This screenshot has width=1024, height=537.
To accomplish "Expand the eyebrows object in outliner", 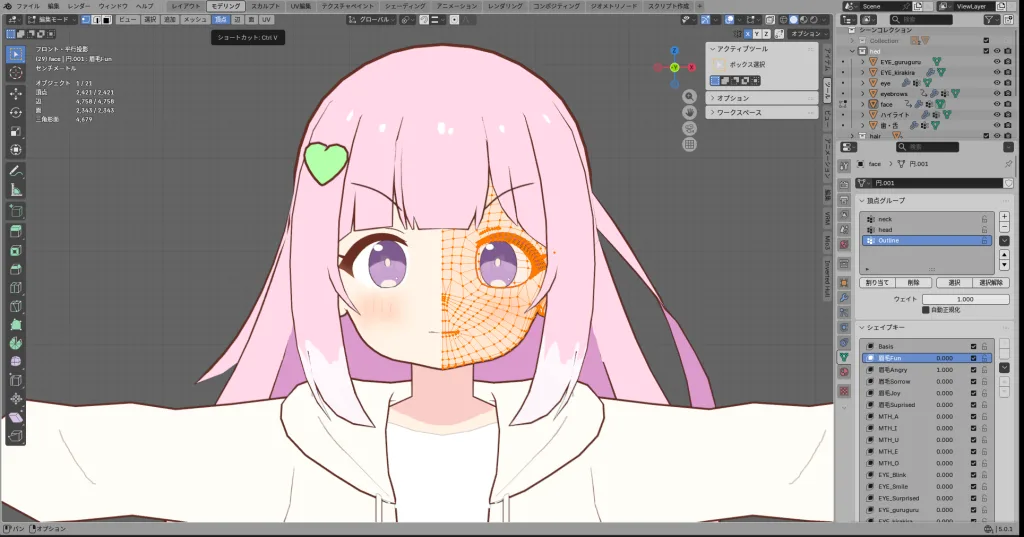I will click(863, 93).
